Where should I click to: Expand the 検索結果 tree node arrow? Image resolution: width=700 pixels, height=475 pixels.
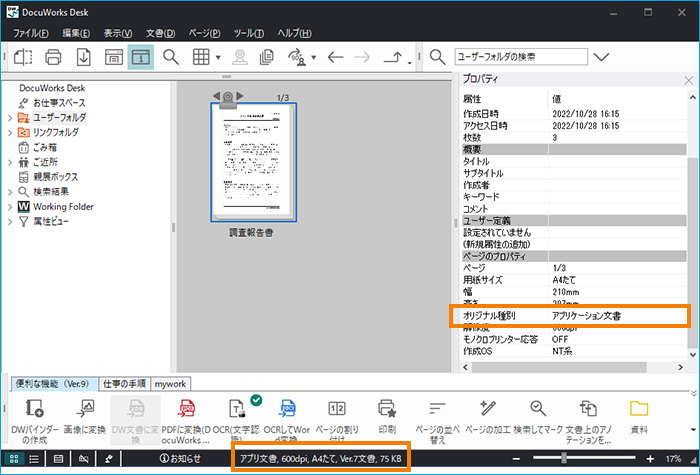point(10,192)
